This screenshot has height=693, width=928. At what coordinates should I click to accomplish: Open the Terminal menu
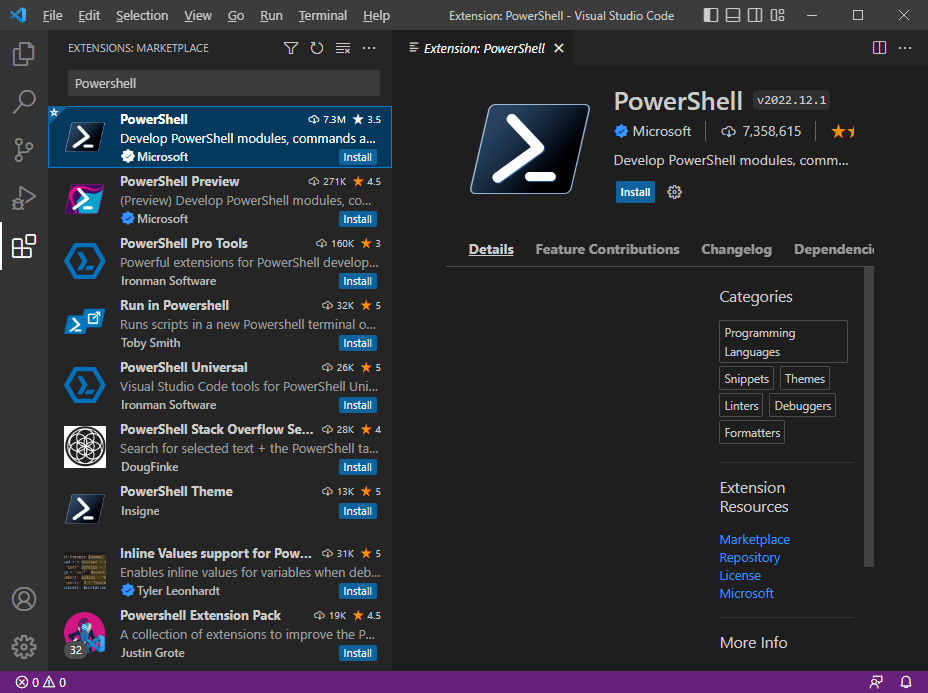[x=322, y=15]
